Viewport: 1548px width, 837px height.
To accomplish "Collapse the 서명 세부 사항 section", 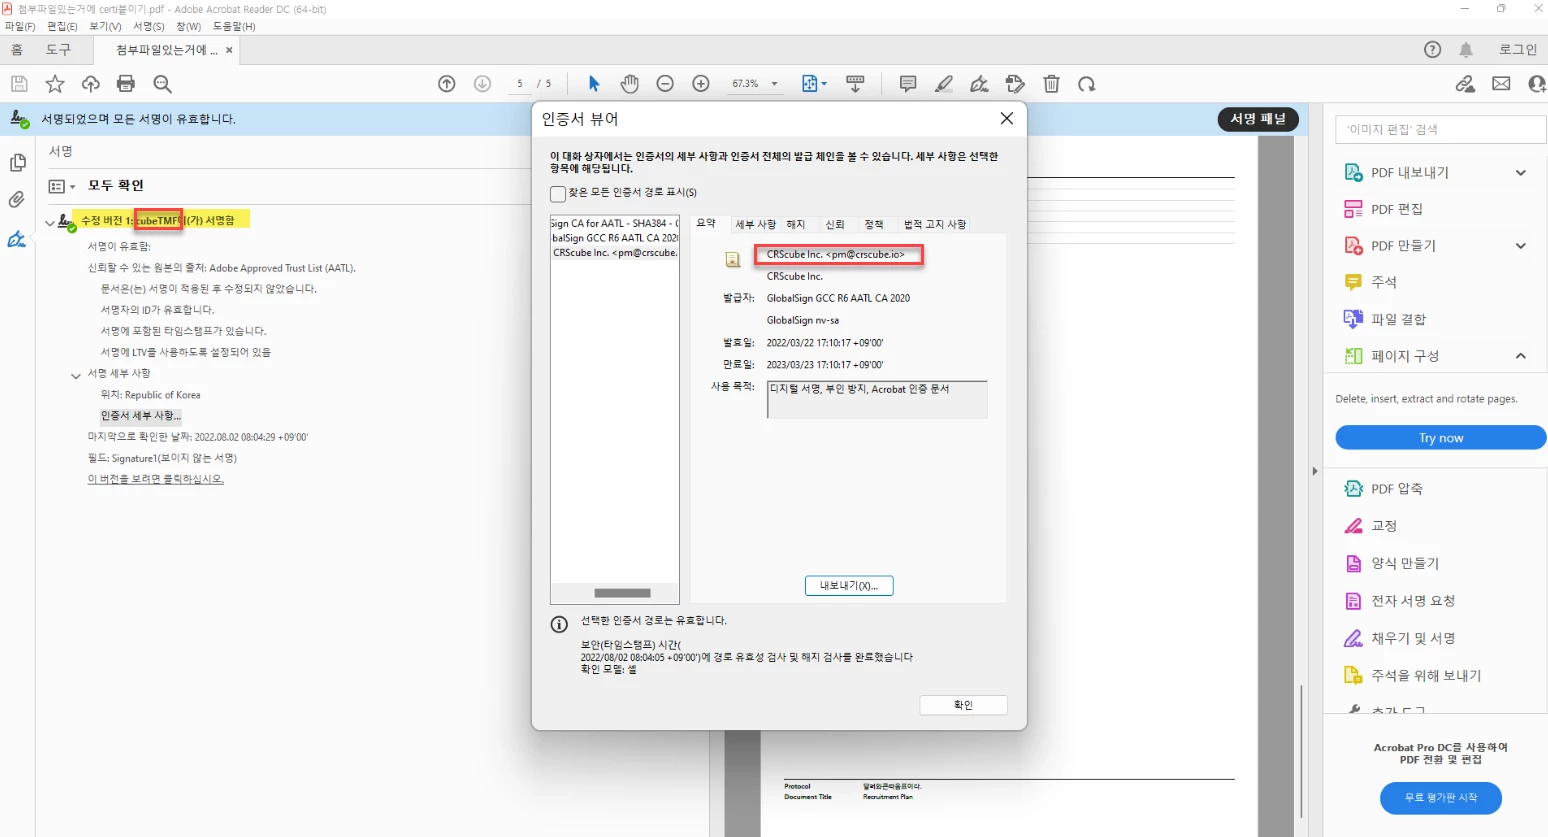I will (x=76, y=376).
